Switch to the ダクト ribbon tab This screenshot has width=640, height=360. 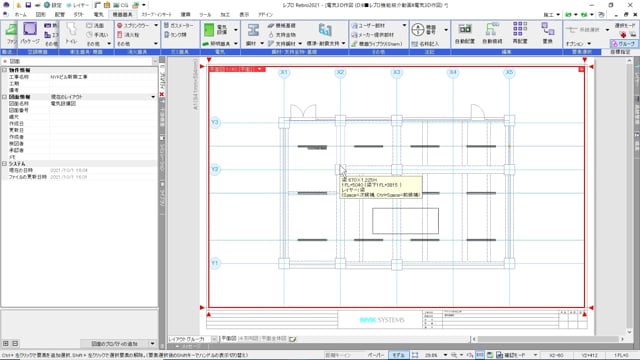(78, 14)
